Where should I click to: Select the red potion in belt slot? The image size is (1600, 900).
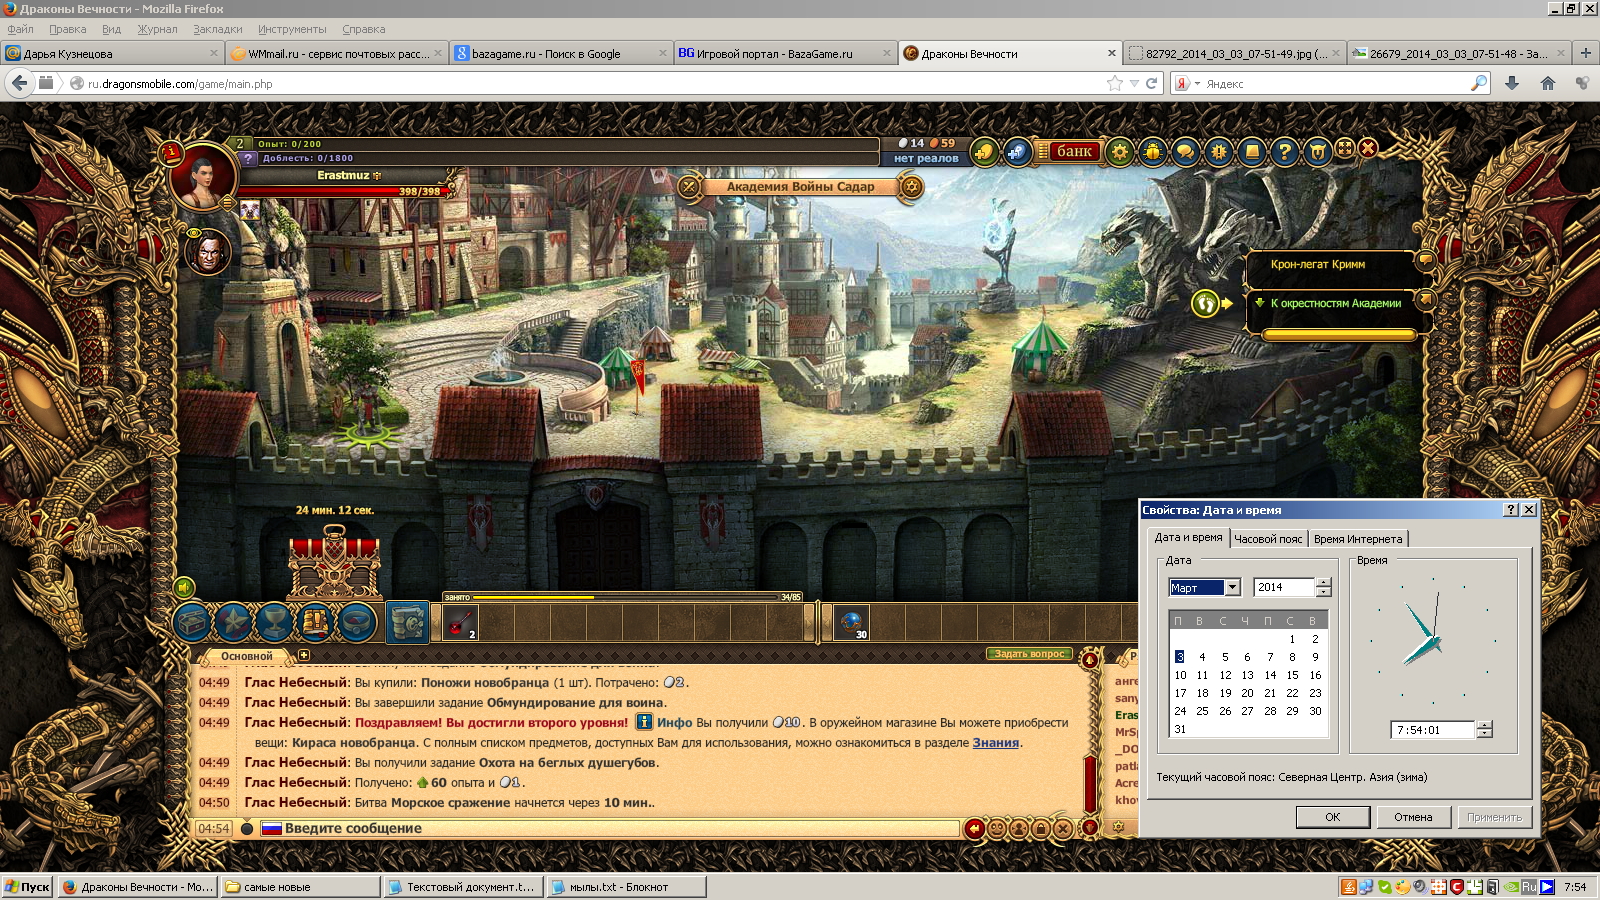pyautogui.click(x=460, y=623)
